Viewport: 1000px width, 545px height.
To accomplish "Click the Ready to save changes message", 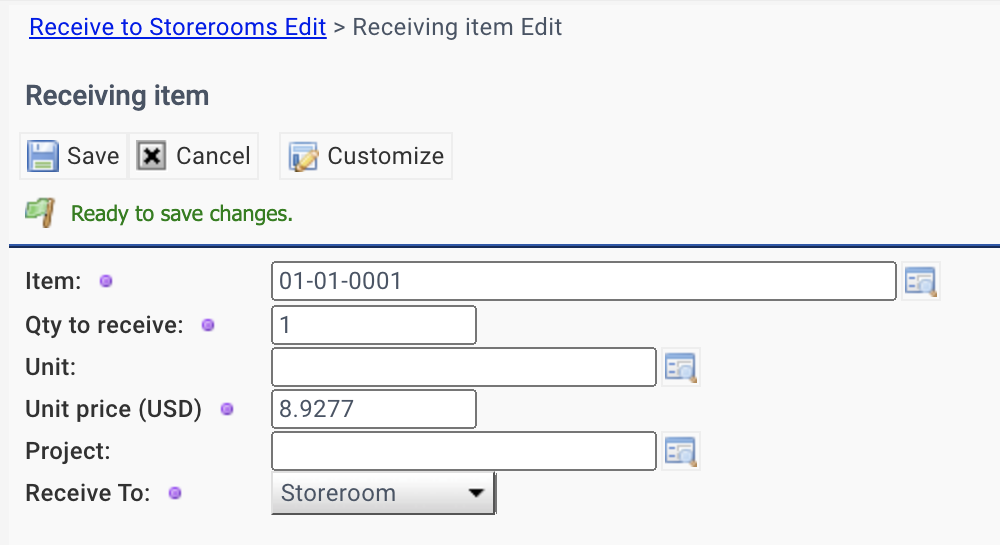I will [182, 214].
